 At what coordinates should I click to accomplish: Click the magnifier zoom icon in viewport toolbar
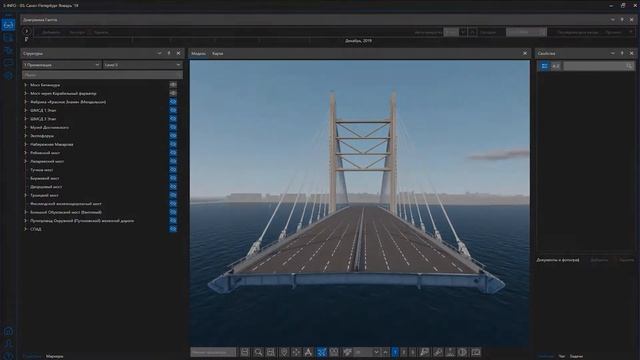(x=258, y=352)
